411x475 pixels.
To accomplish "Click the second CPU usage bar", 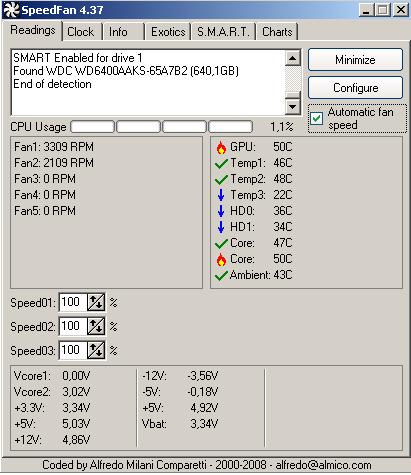I will click(138, 127).
